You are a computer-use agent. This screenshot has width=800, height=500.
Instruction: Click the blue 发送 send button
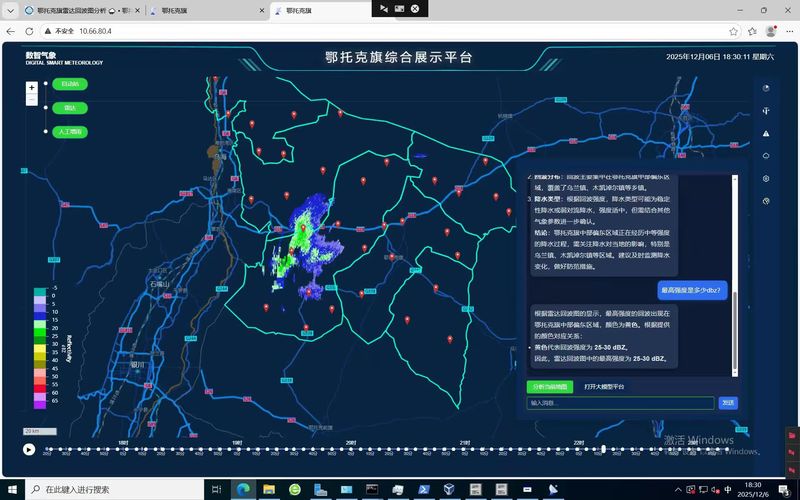point(728,403)
